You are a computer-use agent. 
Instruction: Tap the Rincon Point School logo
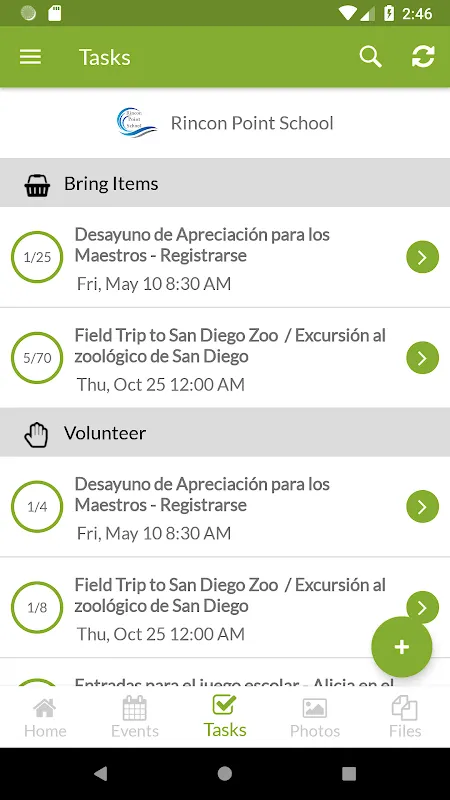pos(136,122)
